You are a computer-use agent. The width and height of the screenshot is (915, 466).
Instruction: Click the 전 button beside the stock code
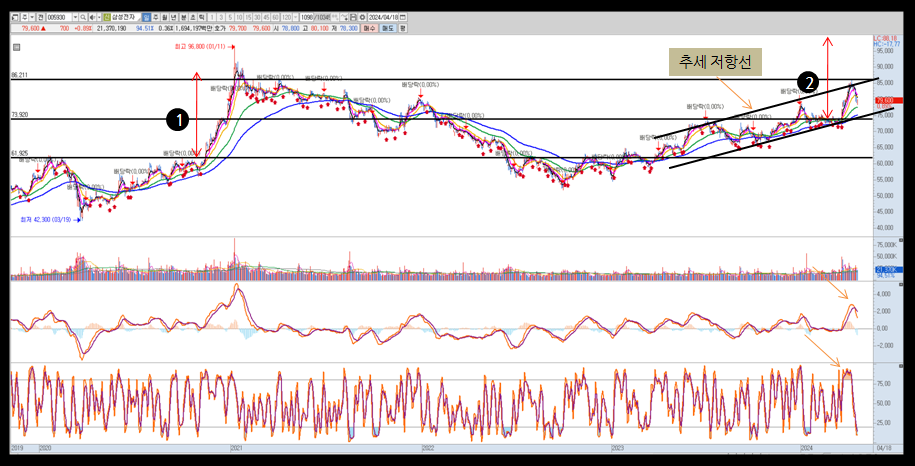click(40, 17)
